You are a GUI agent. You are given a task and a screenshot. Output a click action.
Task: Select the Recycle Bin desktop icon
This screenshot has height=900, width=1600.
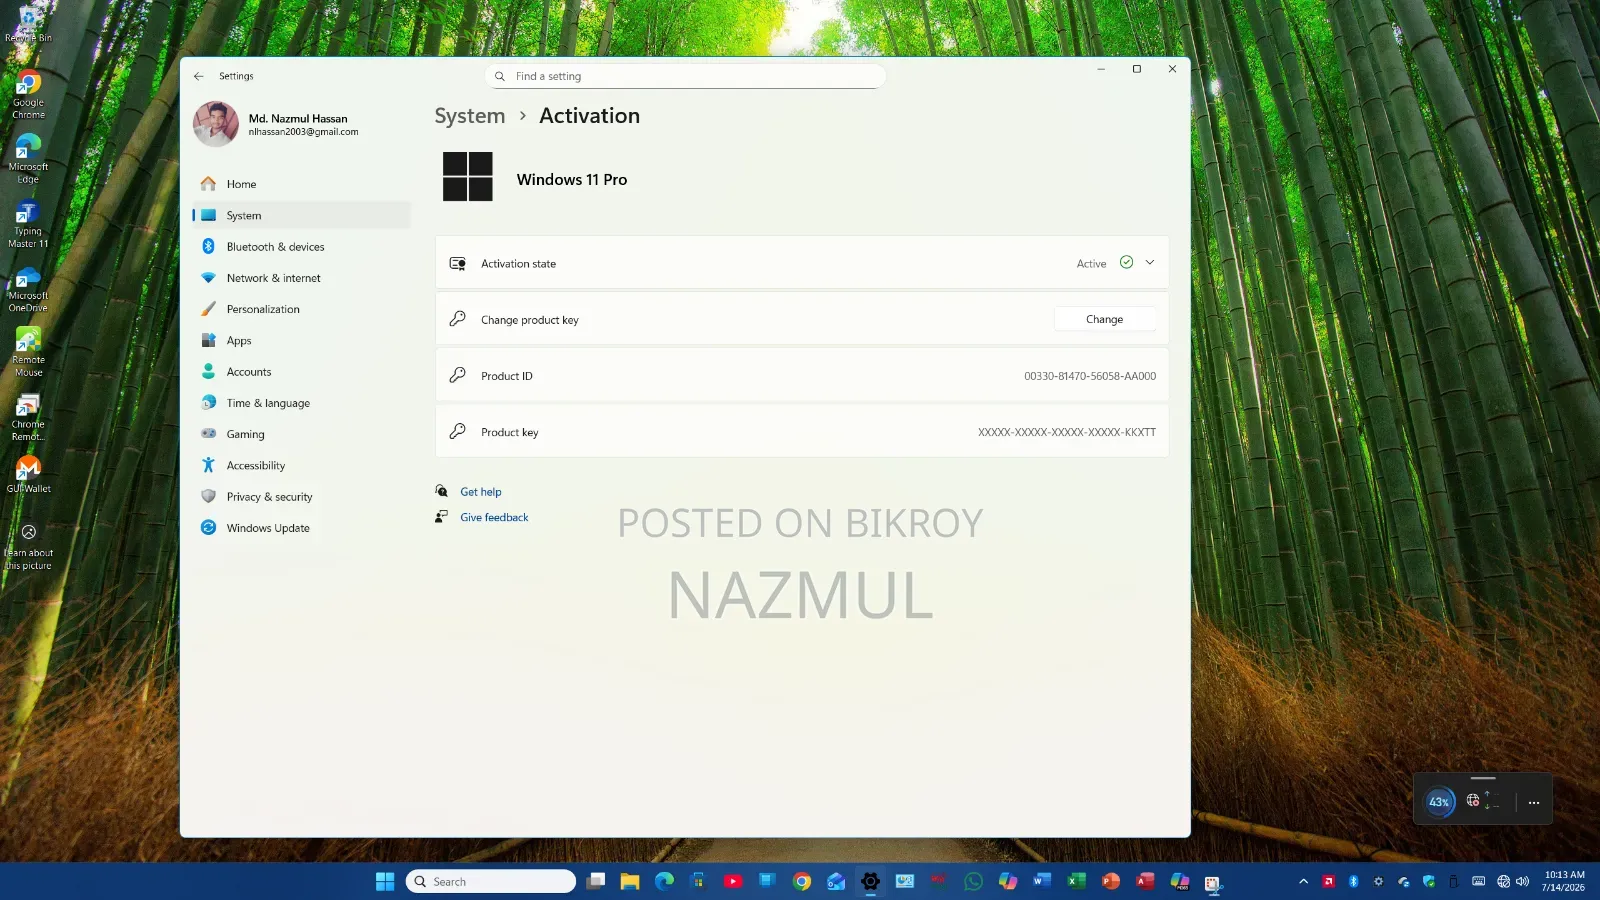coord(28,24)
